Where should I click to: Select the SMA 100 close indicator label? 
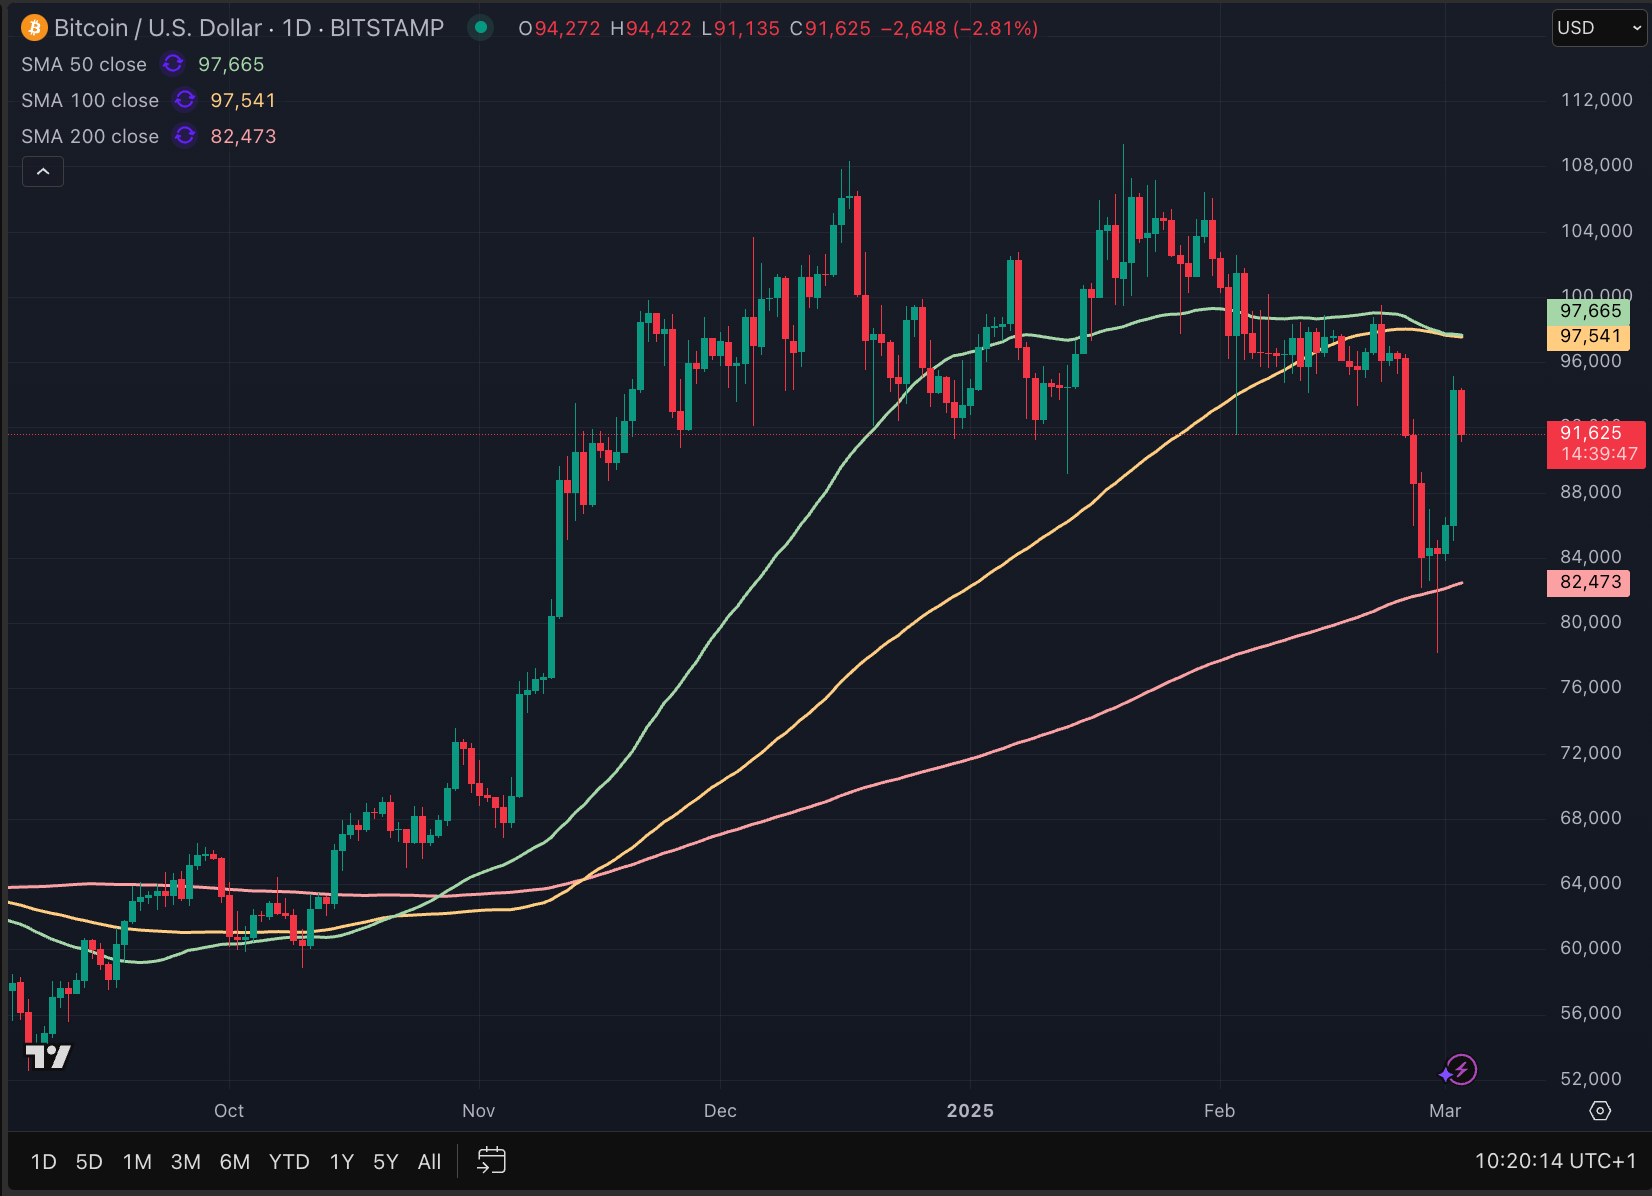90,100
